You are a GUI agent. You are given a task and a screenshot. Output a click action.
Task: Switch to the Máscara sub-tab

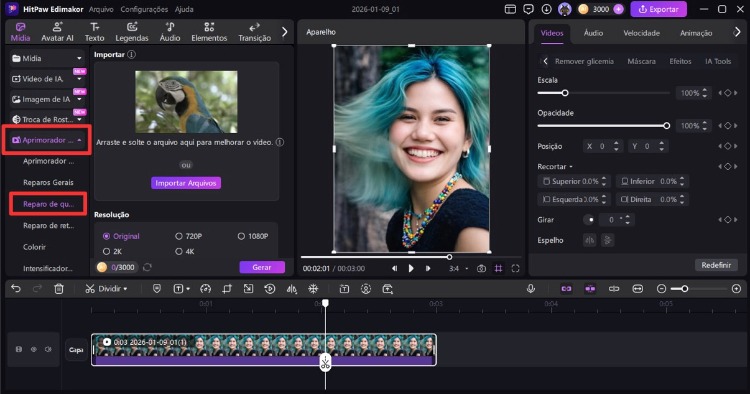tap(641, 61)
